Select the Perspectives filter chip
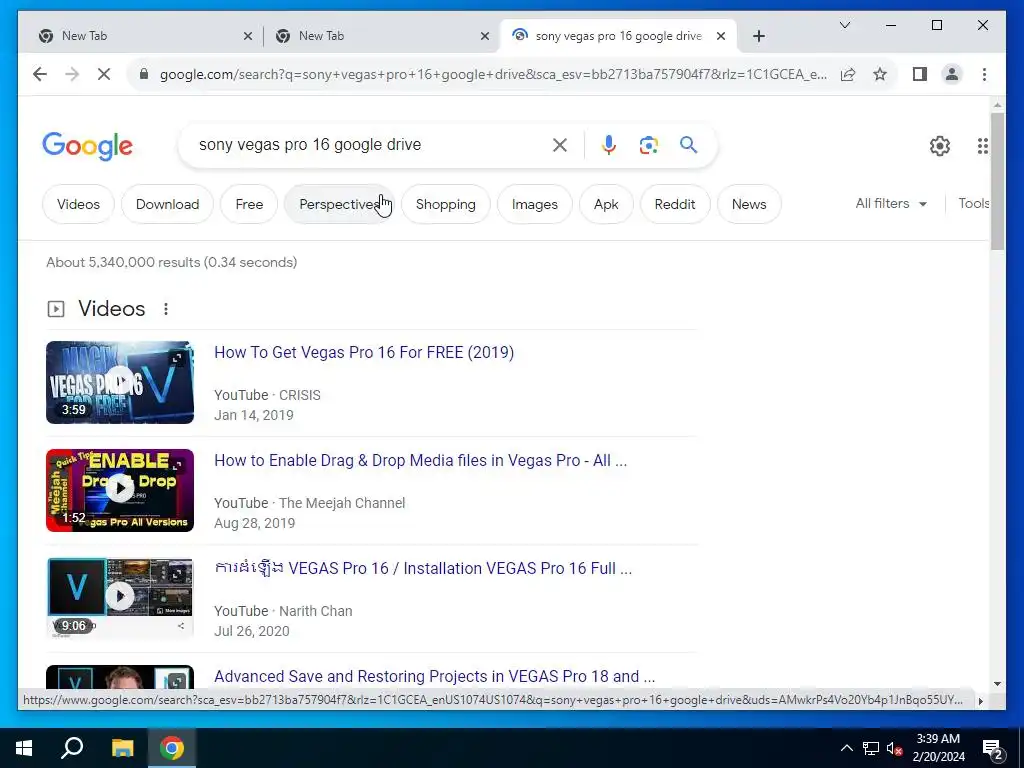 coord(339,204)
